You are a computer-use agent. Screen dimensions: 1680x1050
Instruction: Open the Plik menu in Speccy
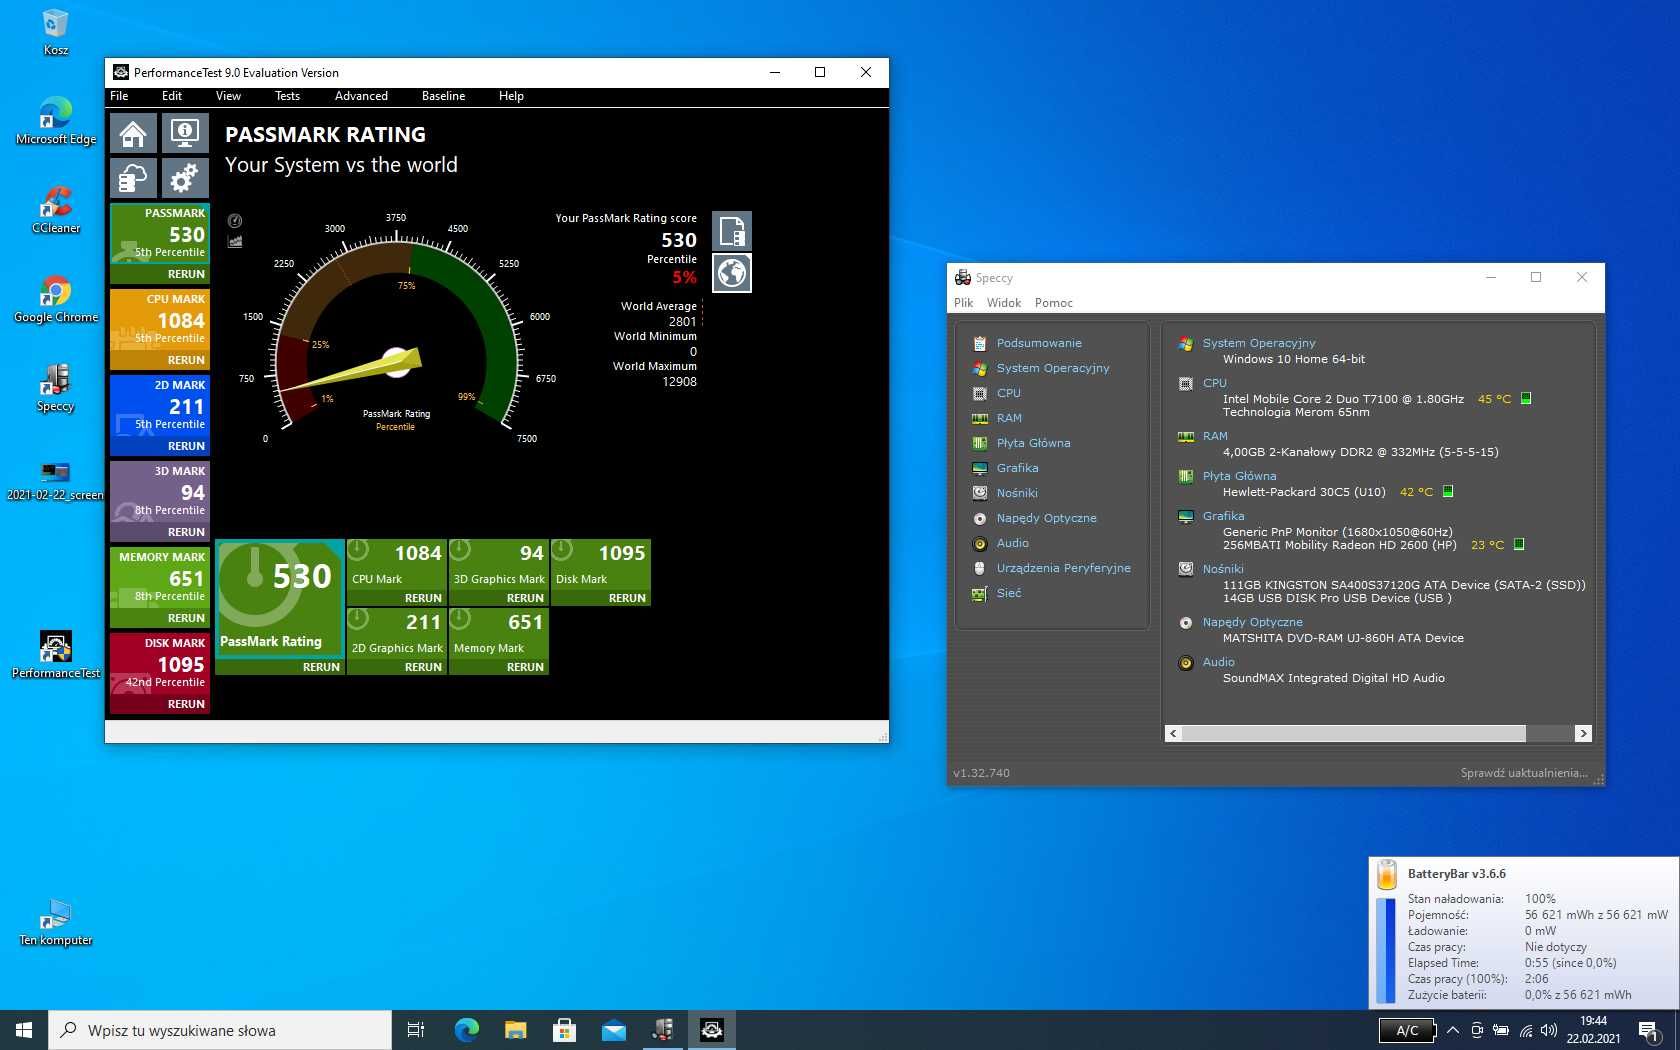[x=963, y=303]
